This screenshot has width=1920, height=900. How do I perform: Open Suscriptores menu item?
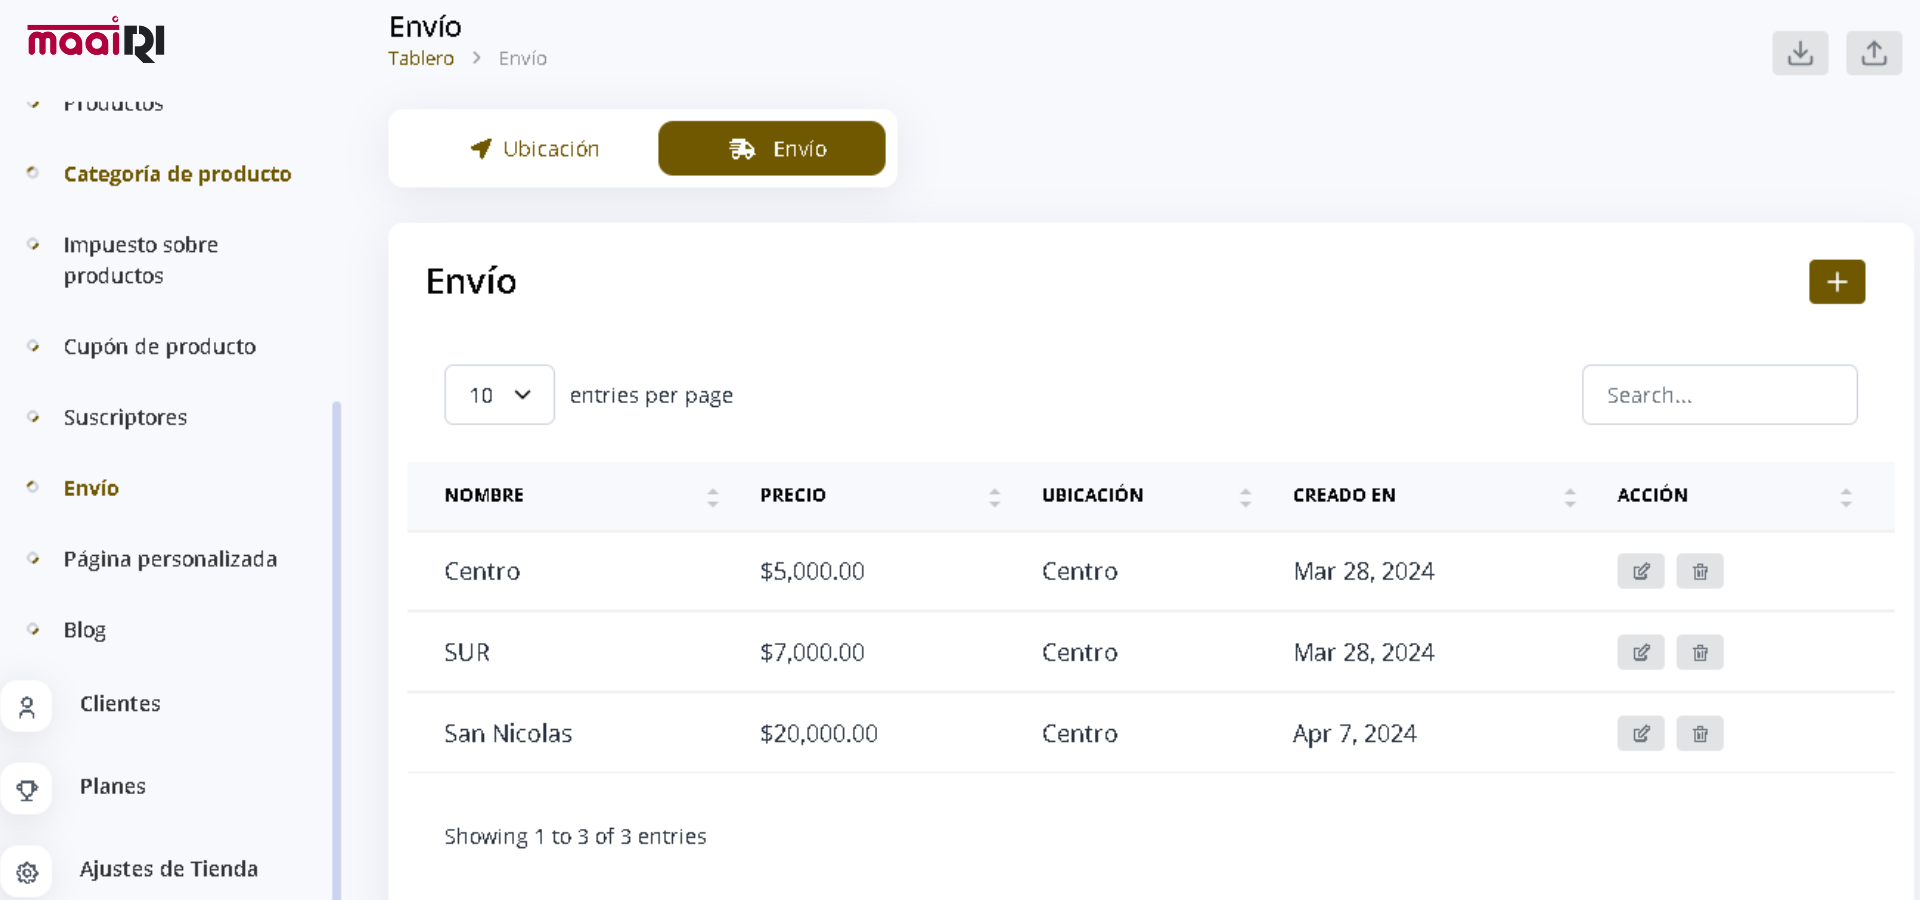125,418
